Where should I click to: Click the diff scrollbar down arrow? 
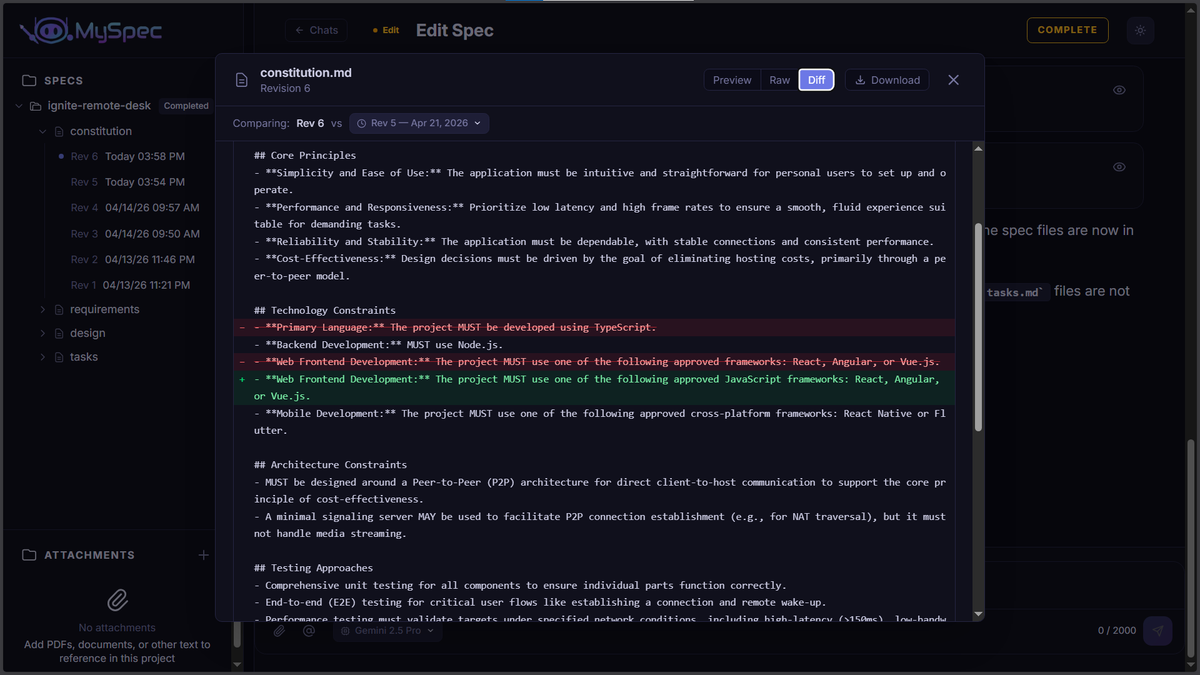tap(978, 614)
